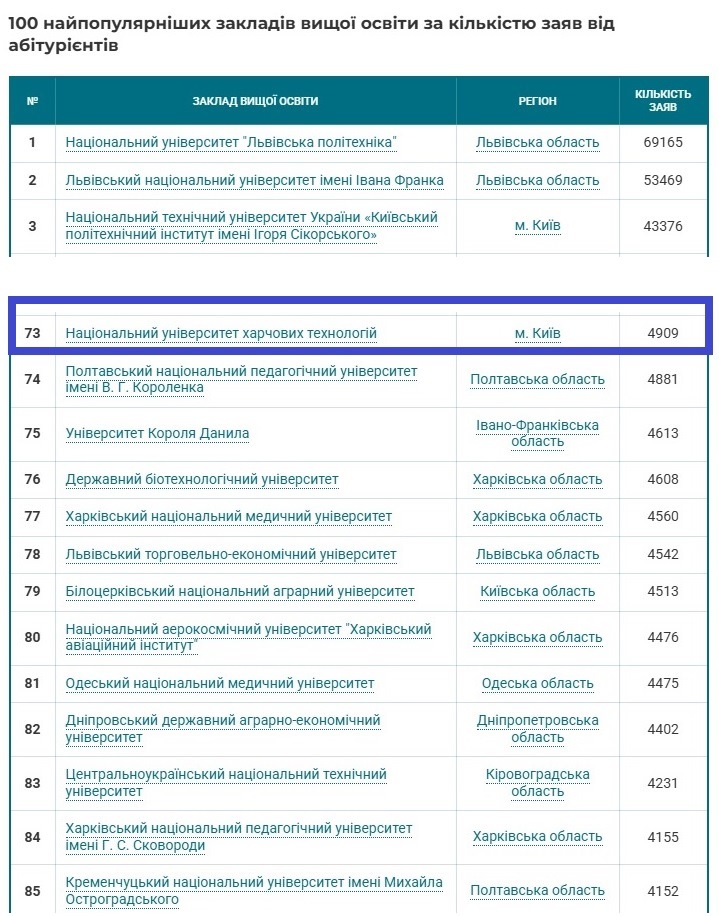
Task: Open Білоцерківський національний аграрний університет link
Action: pyautogui.click(x=240, y=592)
